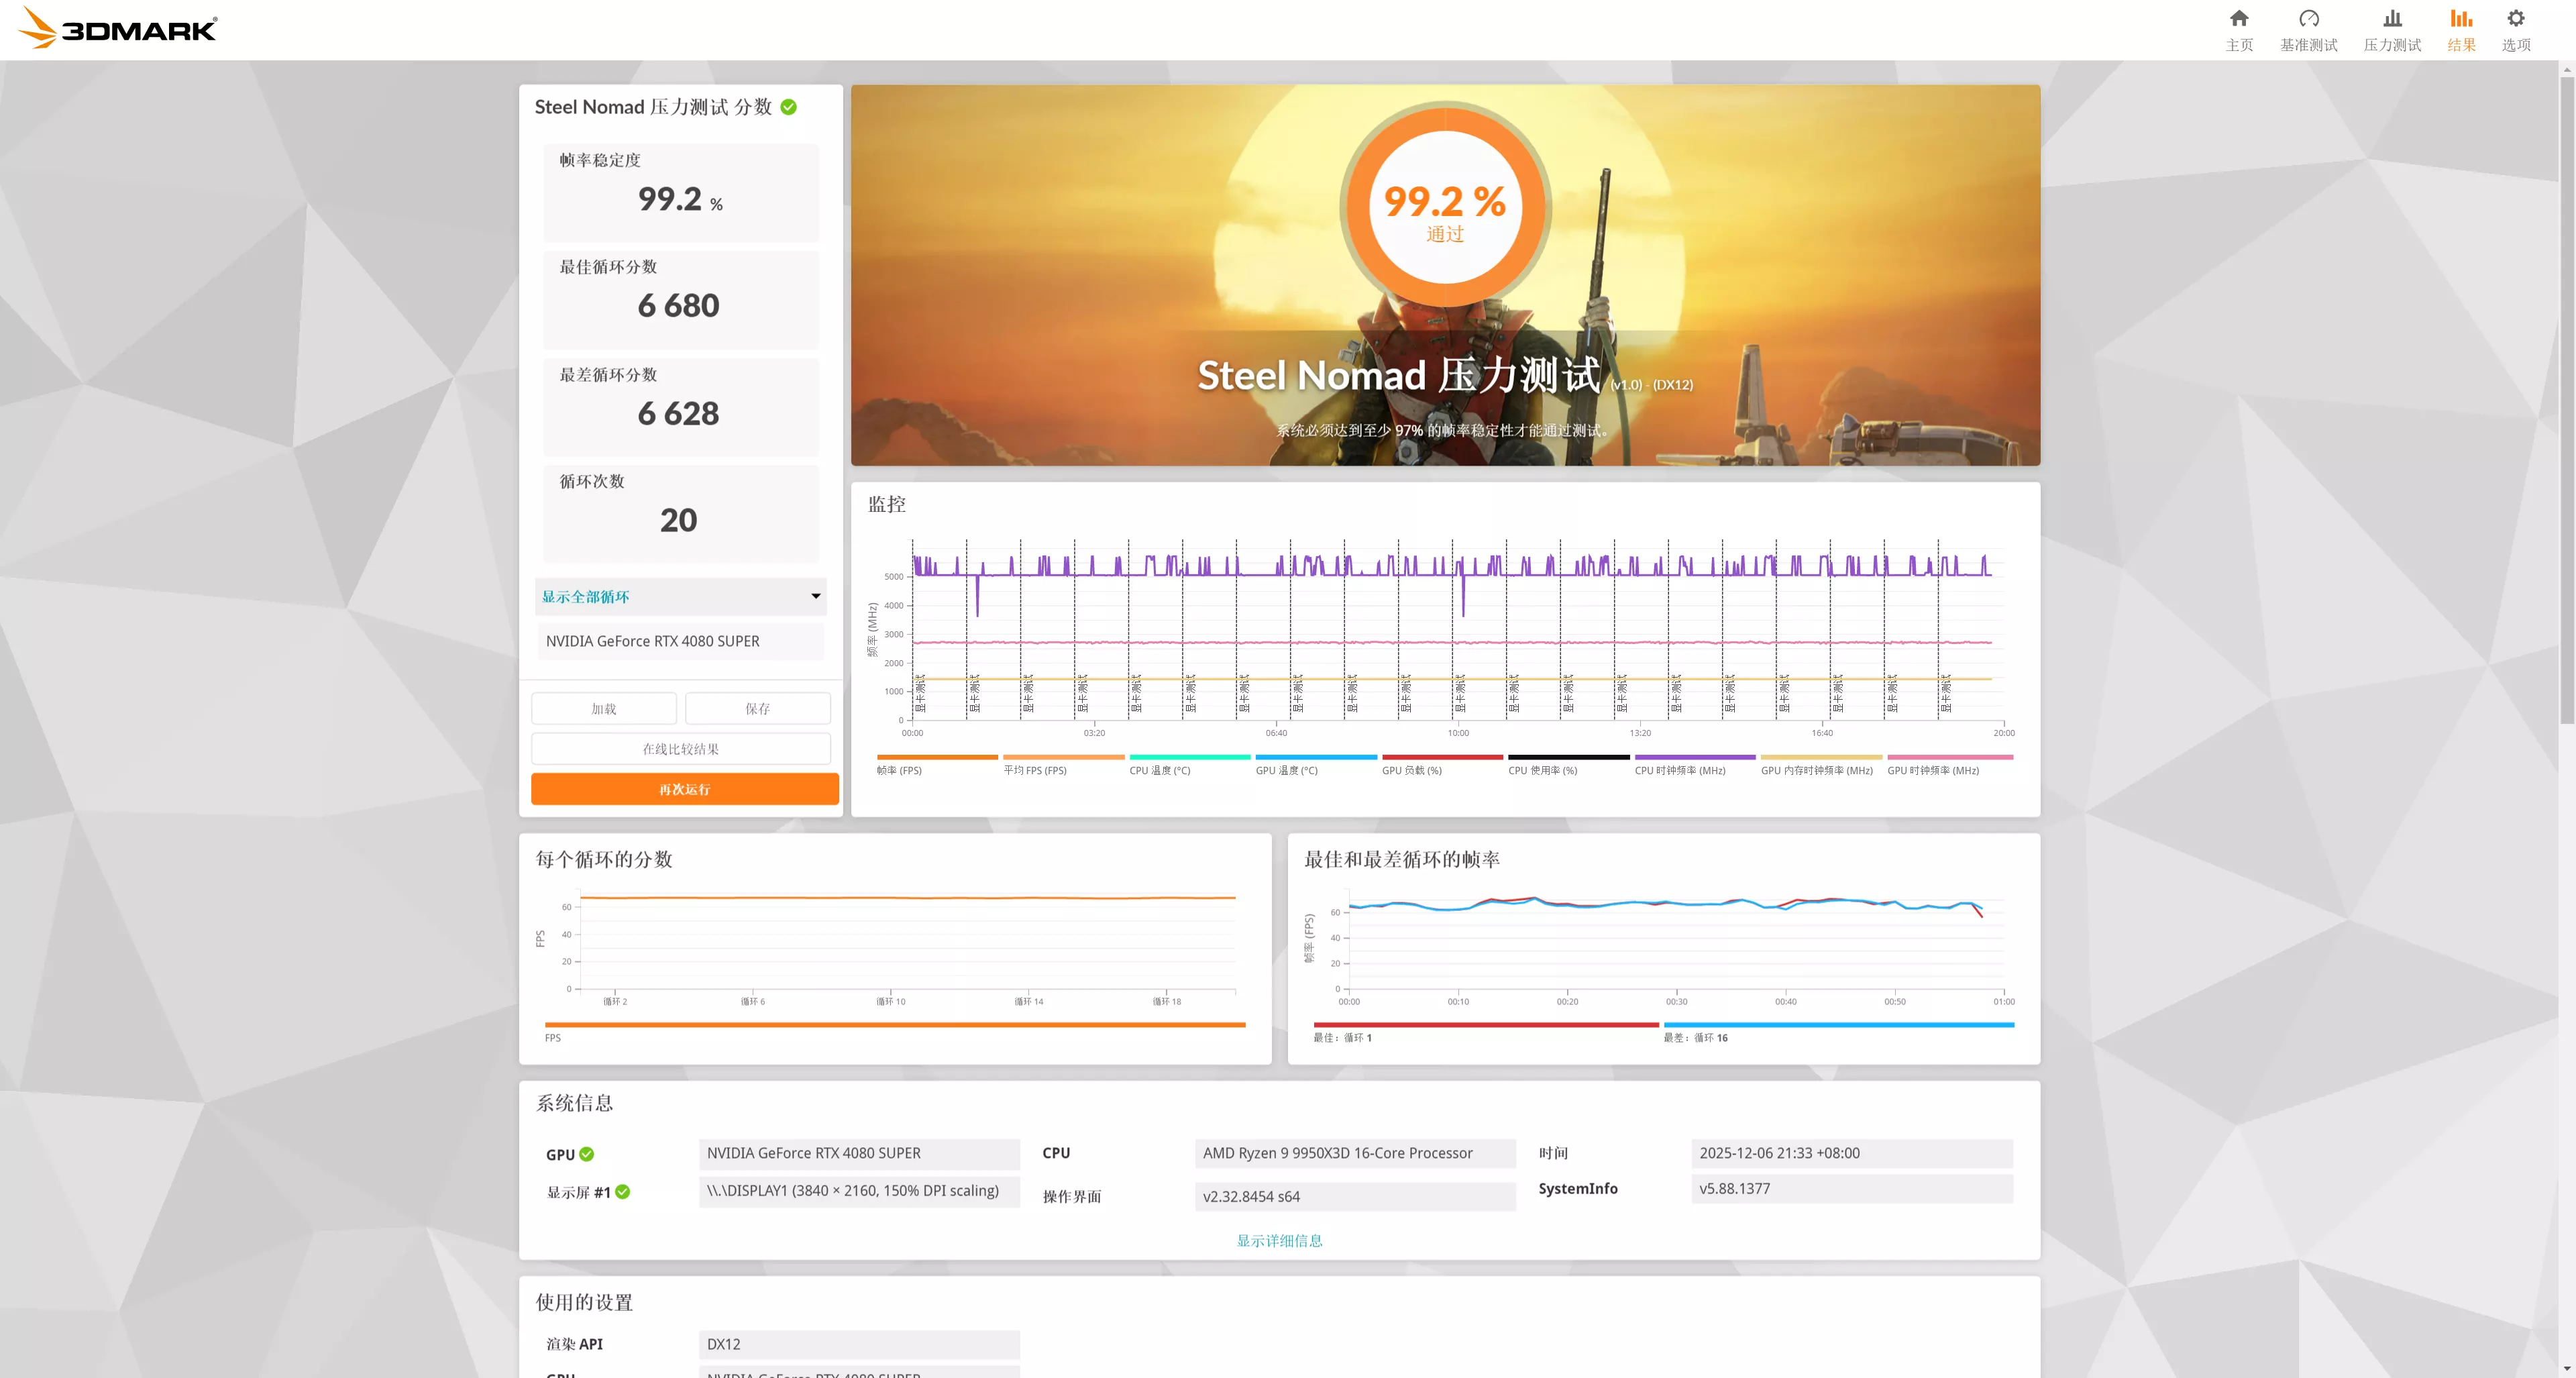Switch to the 基准测试 section

click(x=2308, y=44)
